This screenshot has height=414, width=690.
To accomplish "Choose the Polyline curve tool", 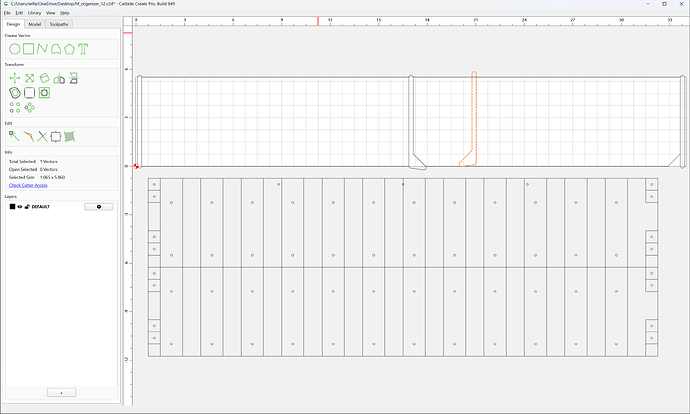I will (42, 49).
